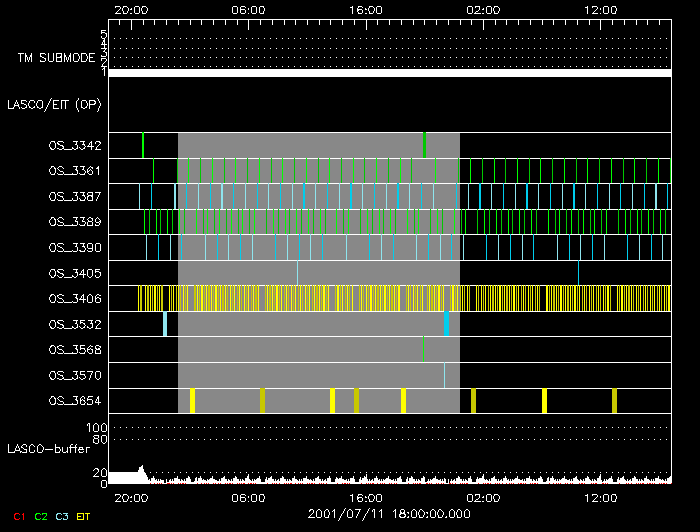
Task: Click the red C1 legend label
Action: (16, 516)
